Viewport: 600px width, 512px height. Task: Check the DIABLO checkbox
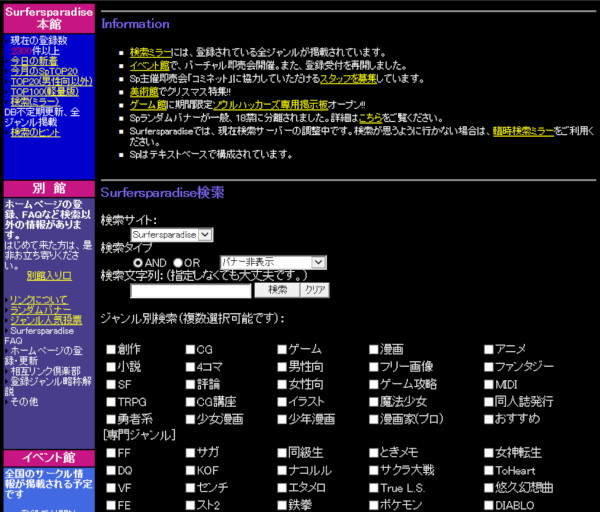(489, 505)
